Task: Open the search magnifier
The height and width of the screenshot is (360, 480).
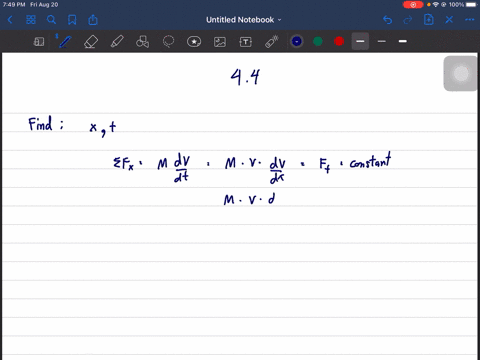Action: (51, 20)
